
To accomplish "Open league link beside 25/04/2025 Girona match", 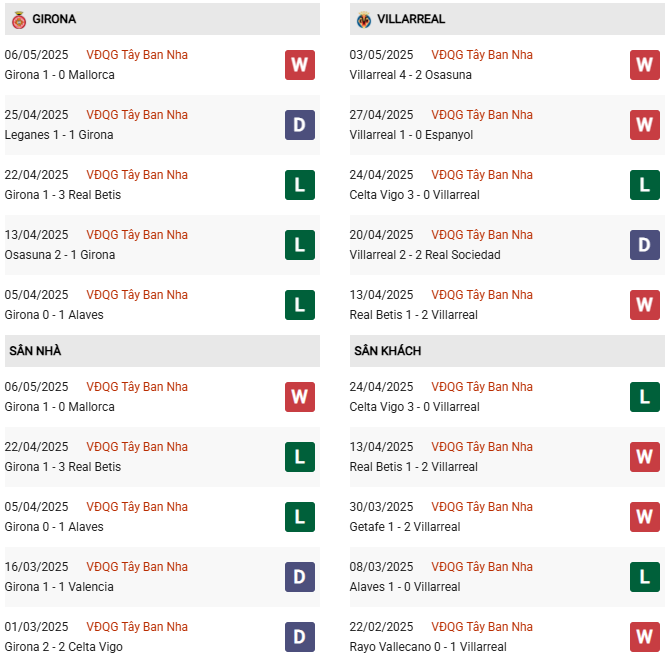I will pos(137,115).
